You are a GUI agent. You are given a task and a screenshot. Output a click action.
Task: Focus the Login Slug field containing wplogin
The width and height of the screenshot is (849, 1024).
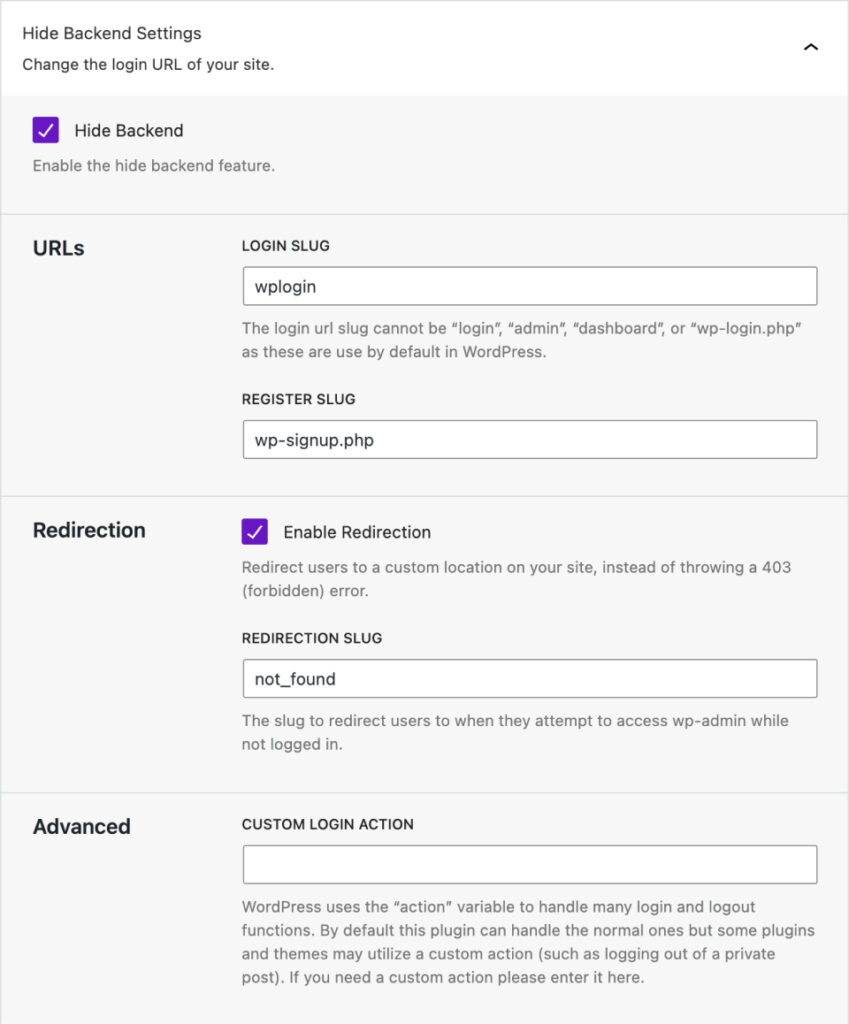(529, 286)
